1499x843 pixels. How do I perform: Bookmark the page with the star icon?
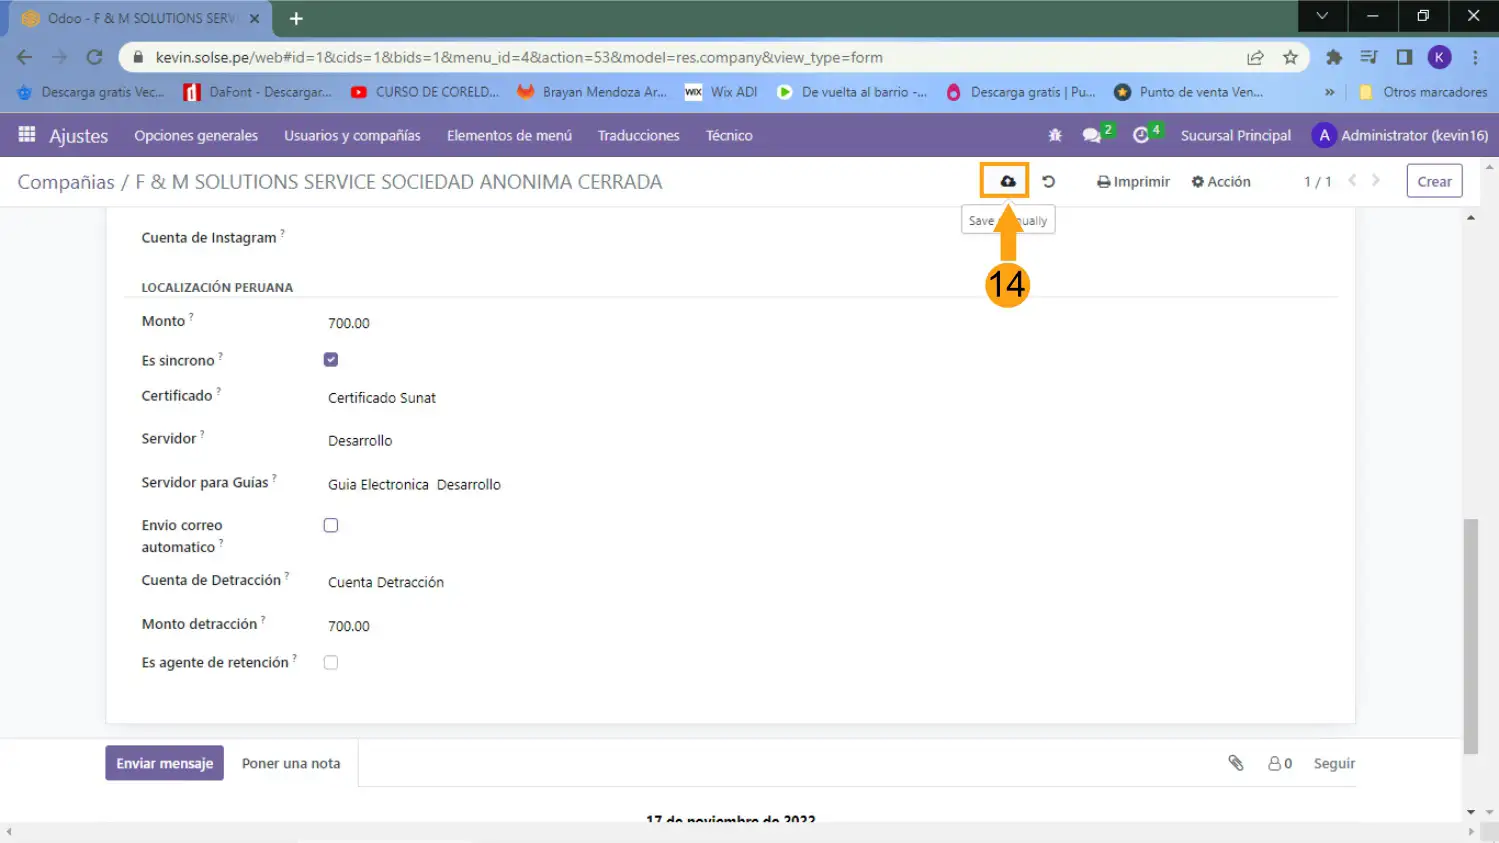click(1291, 57)
